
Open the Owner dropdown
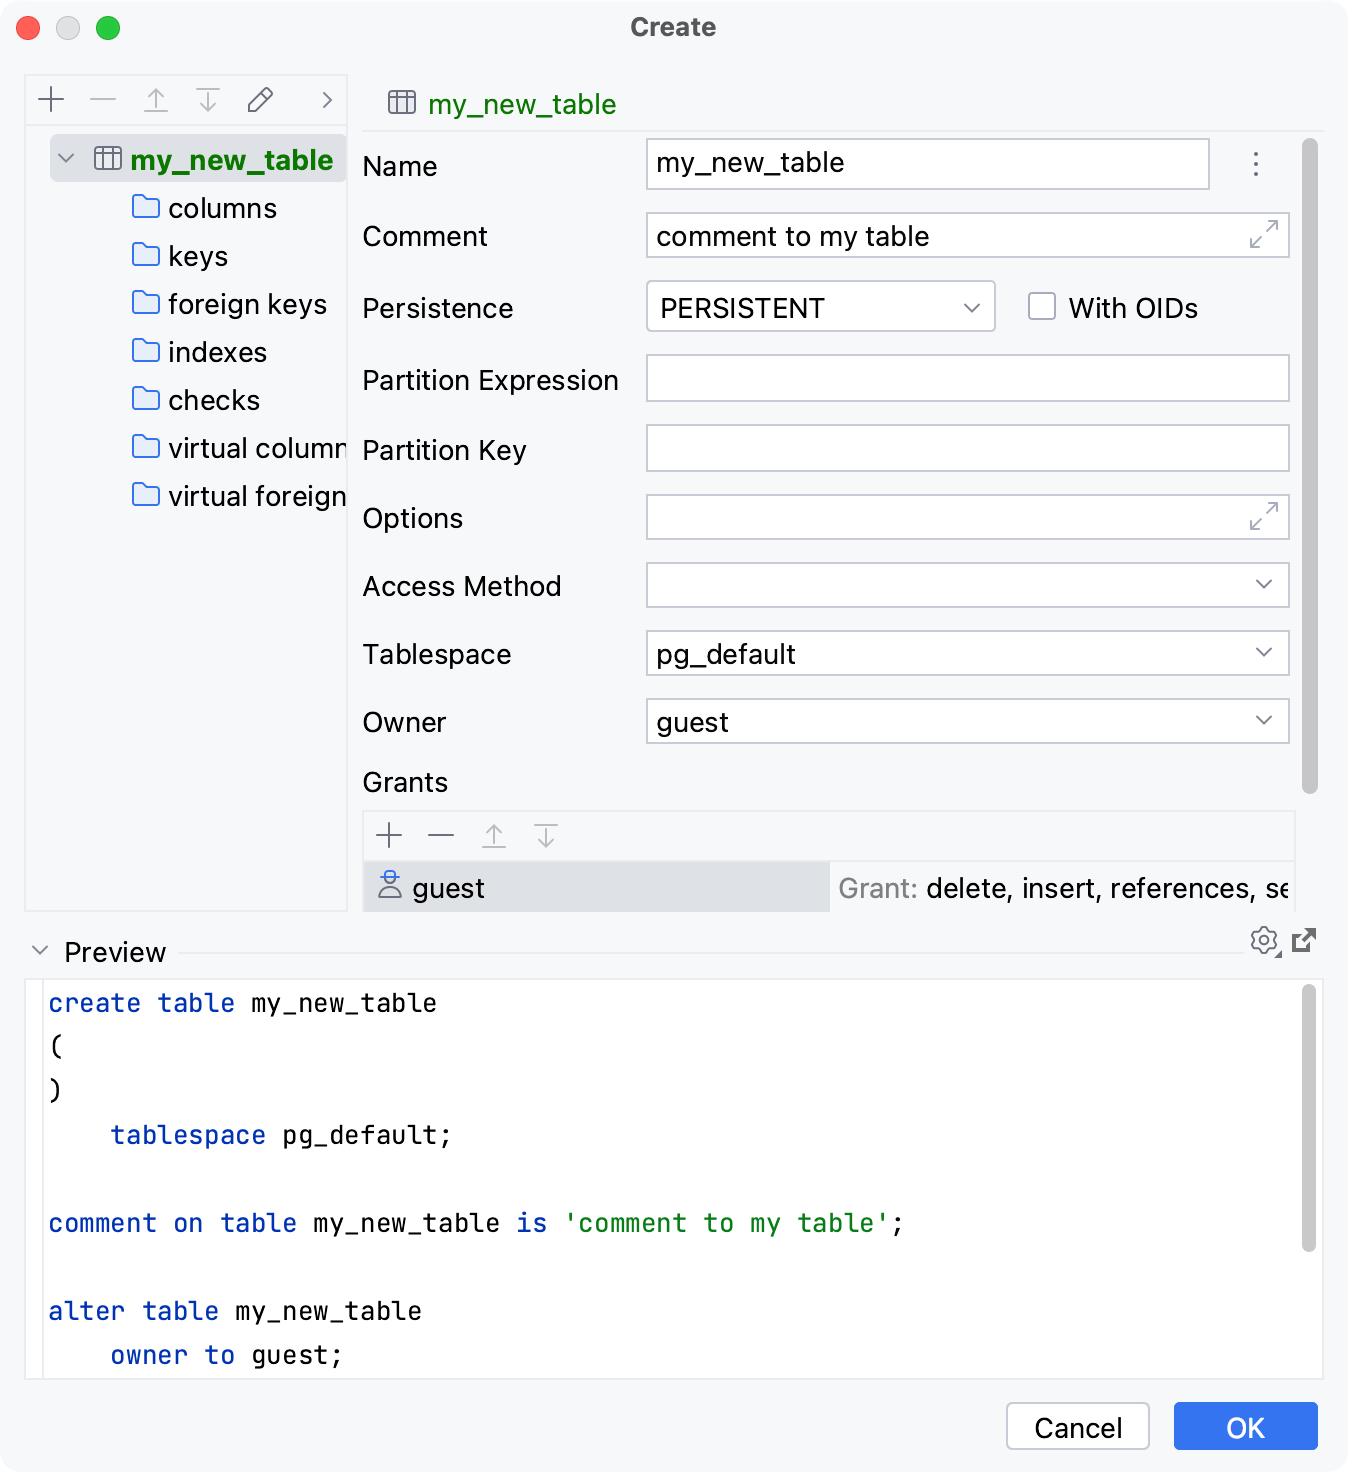tap(967, 721)
